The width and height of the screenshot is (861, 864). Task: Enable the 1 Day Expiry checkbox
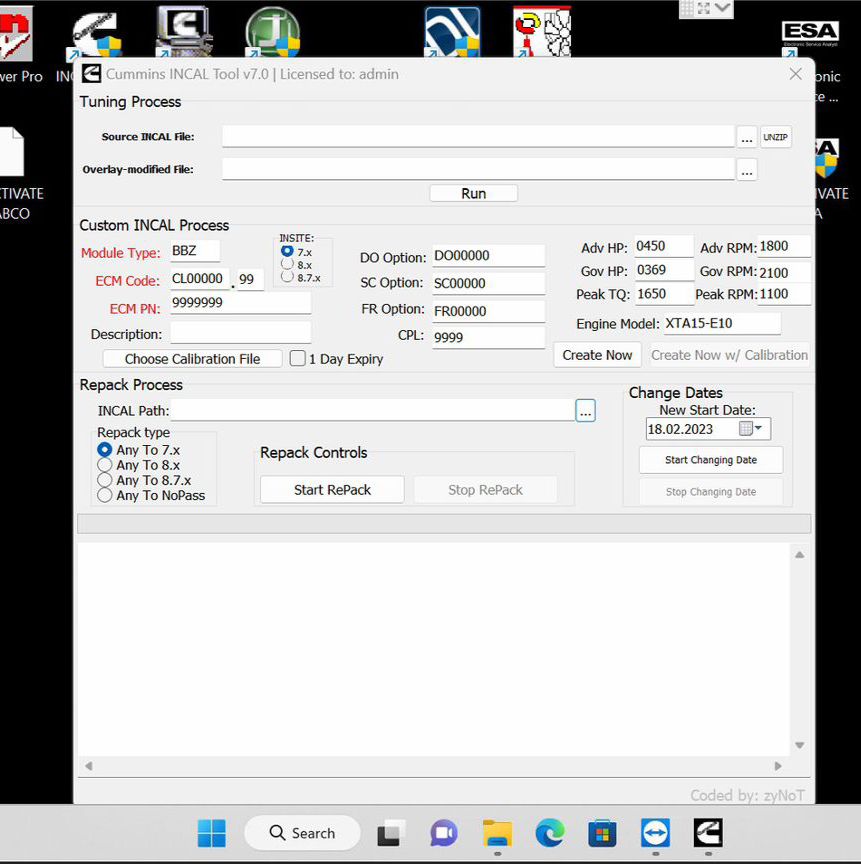click(297, 357)
